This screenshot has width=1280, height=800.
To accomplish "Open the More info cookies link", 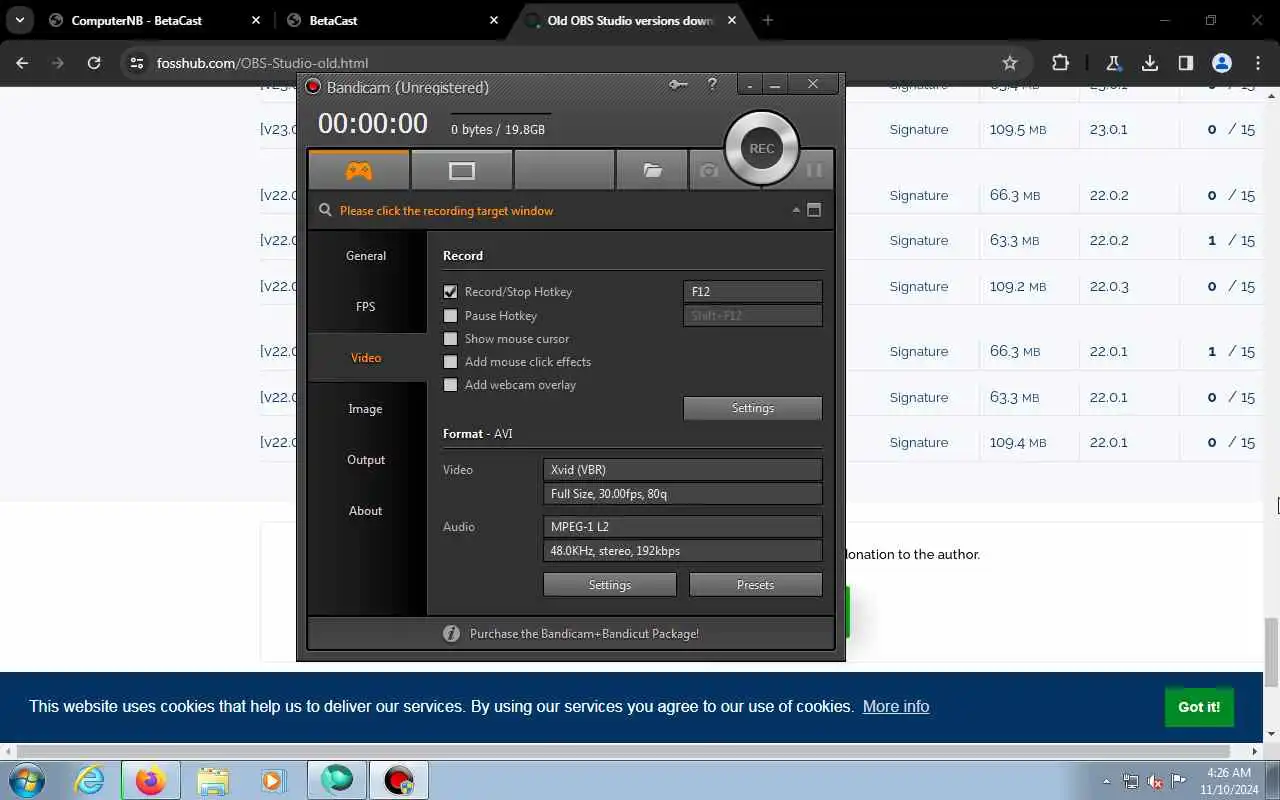I will tap(896, 706).
